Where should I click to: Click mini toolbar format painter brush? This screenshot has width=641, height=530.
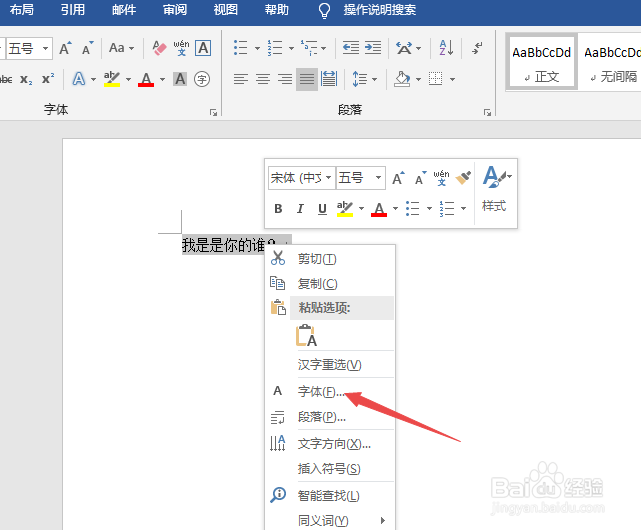(x=463, y=178)
